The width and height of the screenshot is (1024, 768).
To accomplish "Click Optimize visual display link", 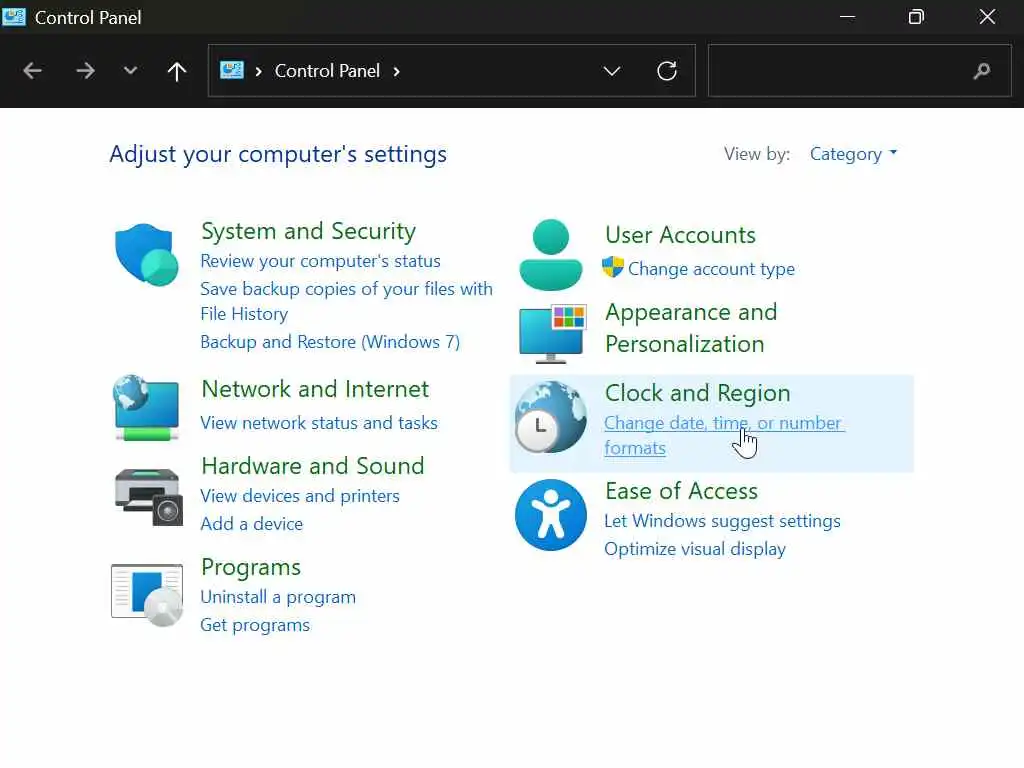I will tap(695, 549).
